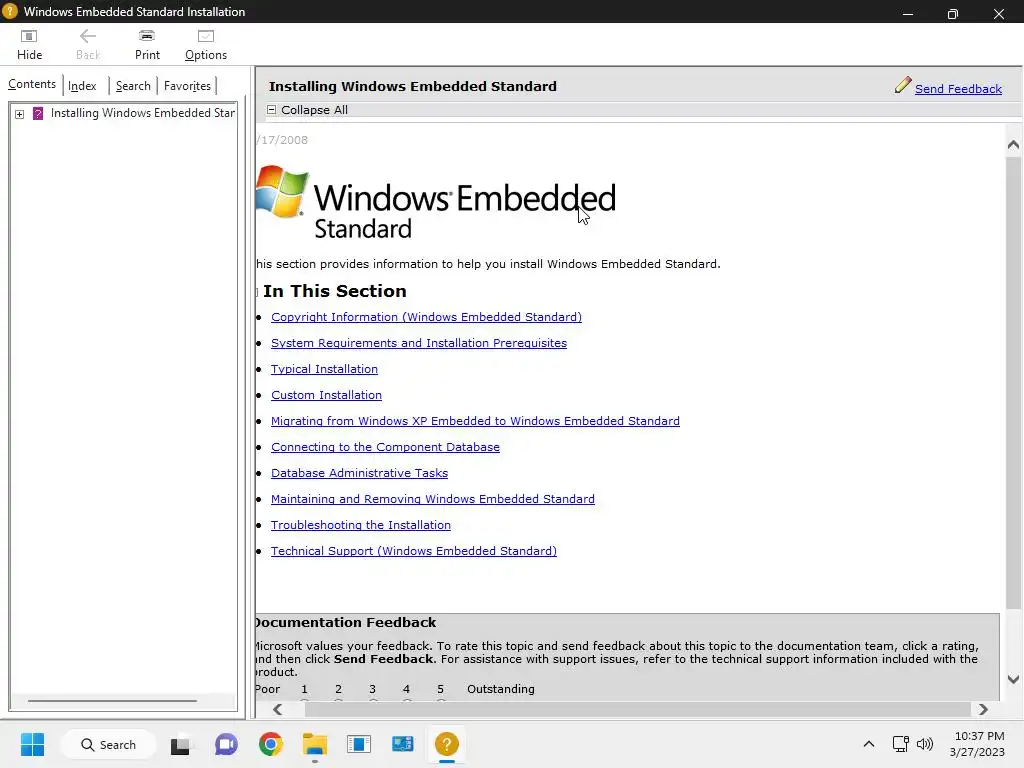The image size is (1024, 768).
Task: Click the Windows Embedded Standard logo
Action: [x=436, y=202]
